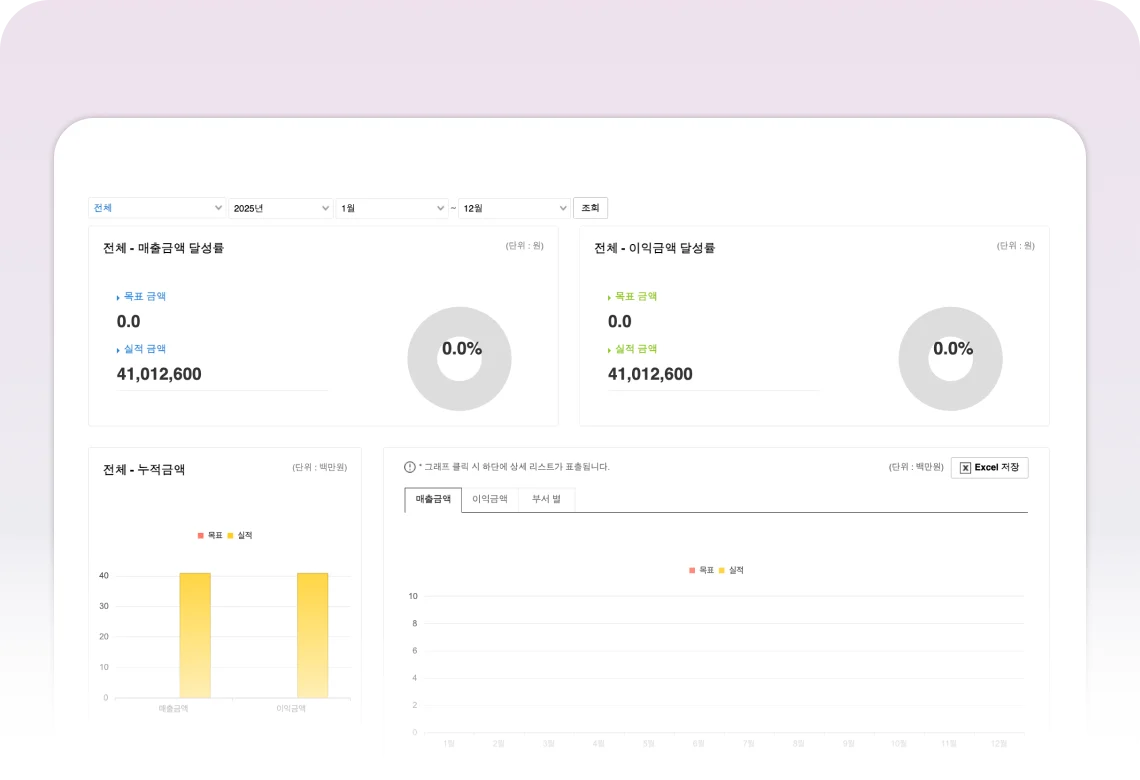
Task: Toggle 실적 legend in the 누적금액 chart
Action: click(240, 536)
